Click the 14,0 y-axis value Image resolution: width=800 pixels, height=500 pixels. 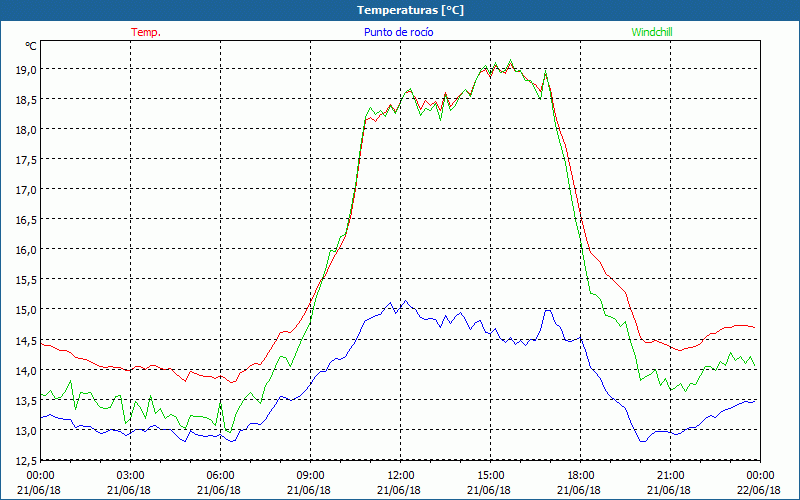point(26,370)
